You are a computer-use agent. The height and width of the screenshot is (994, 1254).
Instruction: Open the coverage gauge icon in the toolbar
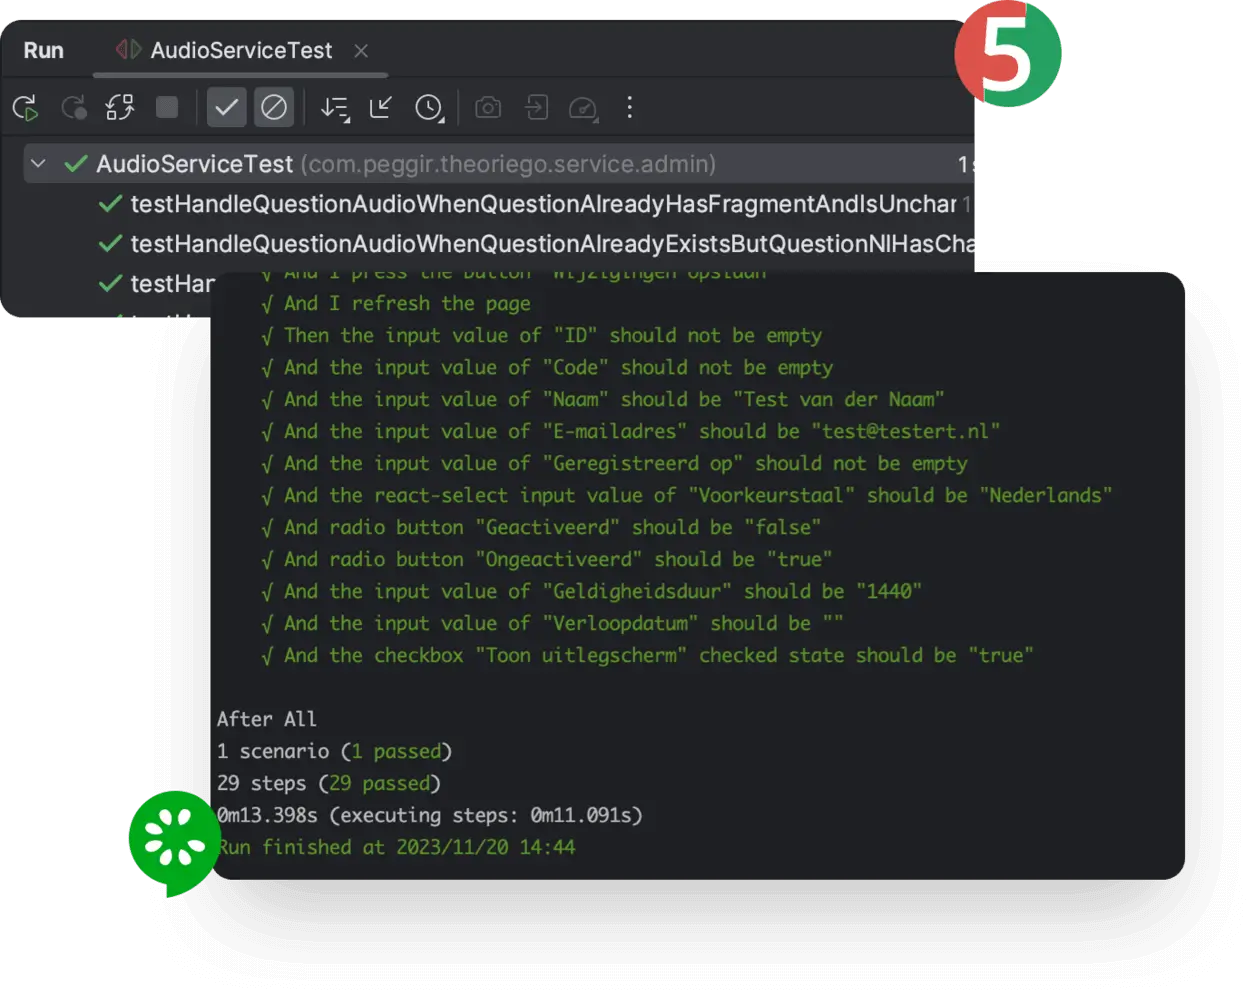(583, 108)
